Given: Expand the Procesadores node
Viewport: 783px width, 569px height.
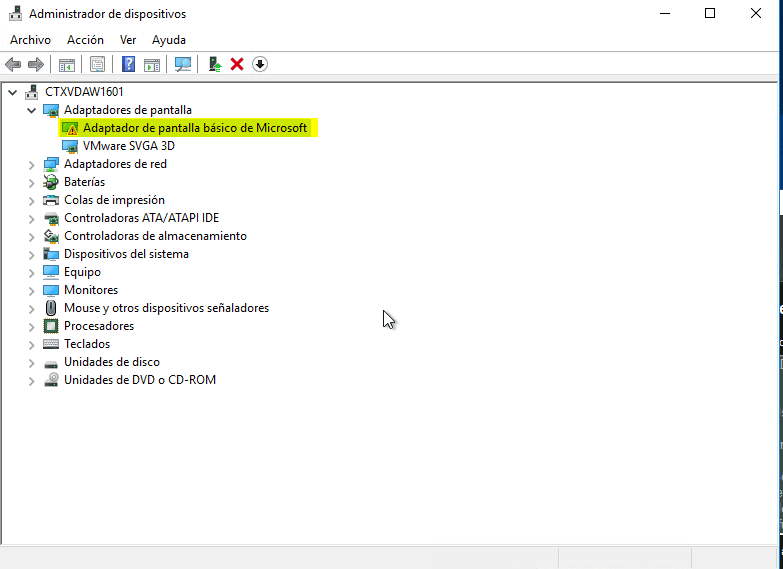Looking at the screenshot, I should [31, 327].
